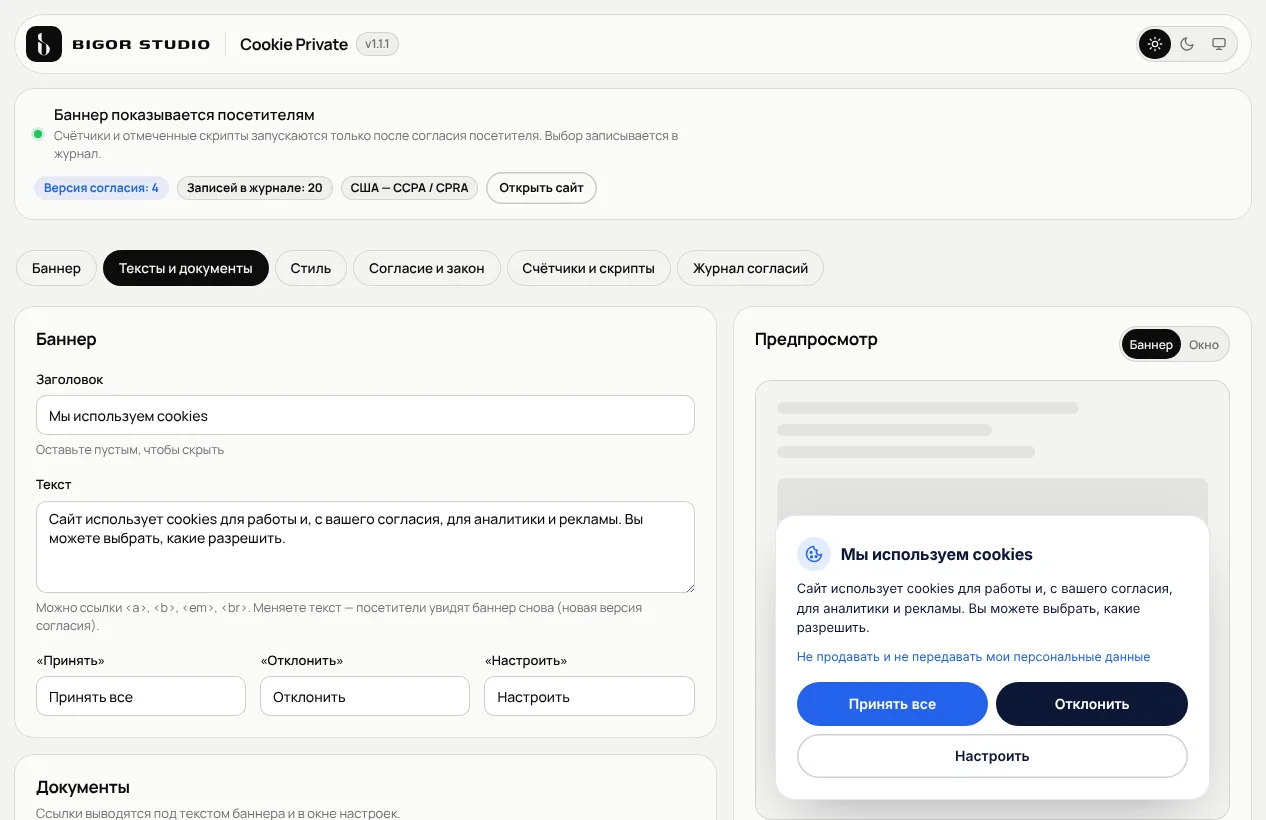Click the v1.1.1 version badge
Screen dimensions: 1266x820
377,44
